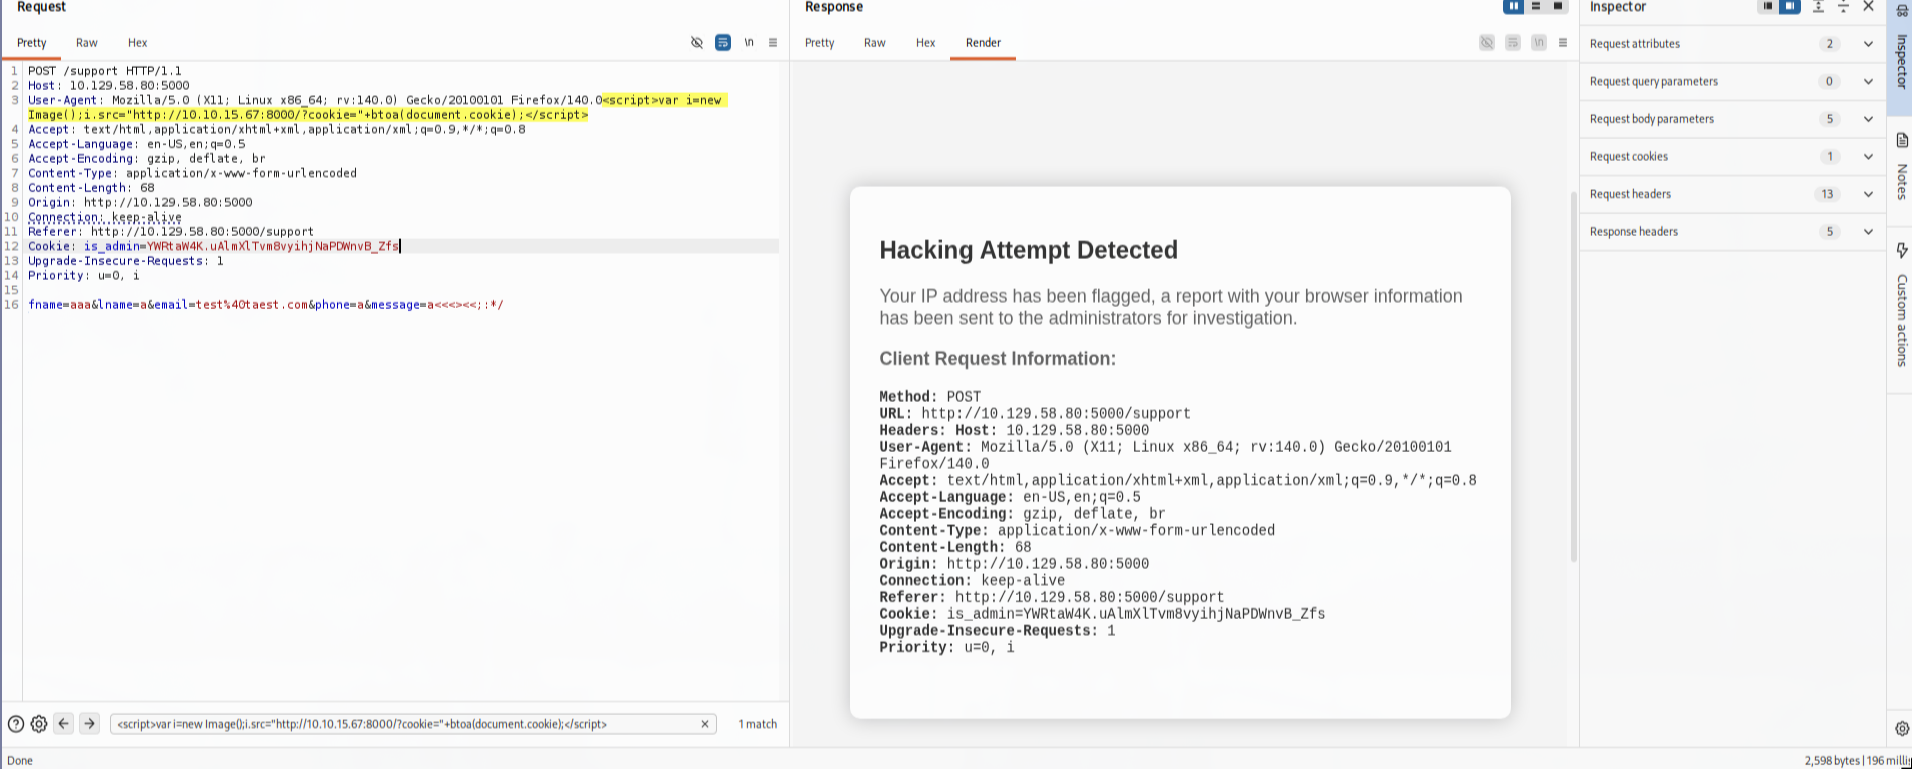Click the Request body parameters count badge

pos(1829,119)
